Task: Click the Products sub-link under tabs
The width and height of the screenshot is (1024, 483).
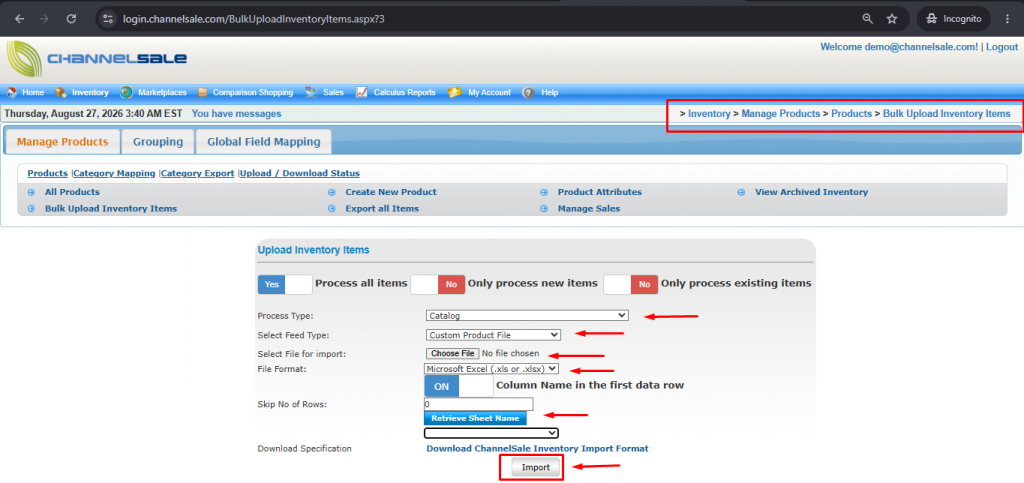Action: 48,174
